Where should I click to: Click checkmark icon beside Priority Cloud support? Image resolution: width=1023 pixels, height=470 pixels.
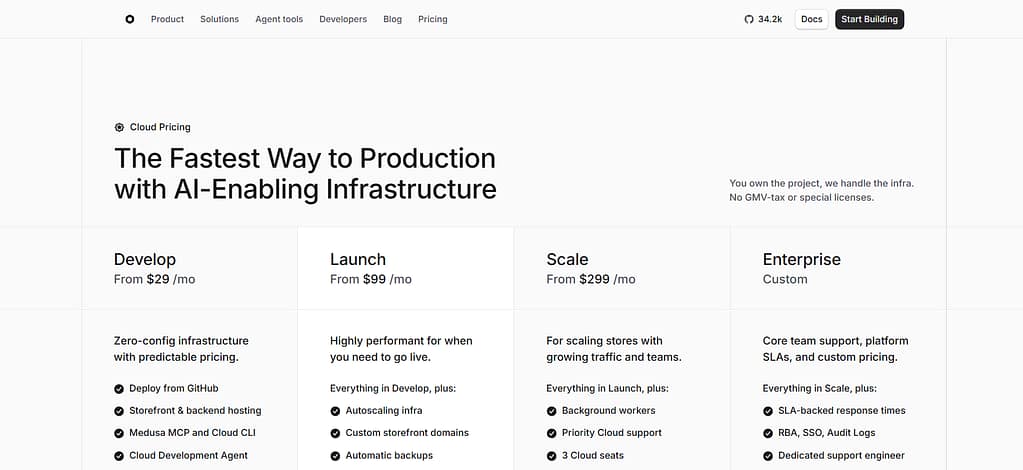[551, 433]
